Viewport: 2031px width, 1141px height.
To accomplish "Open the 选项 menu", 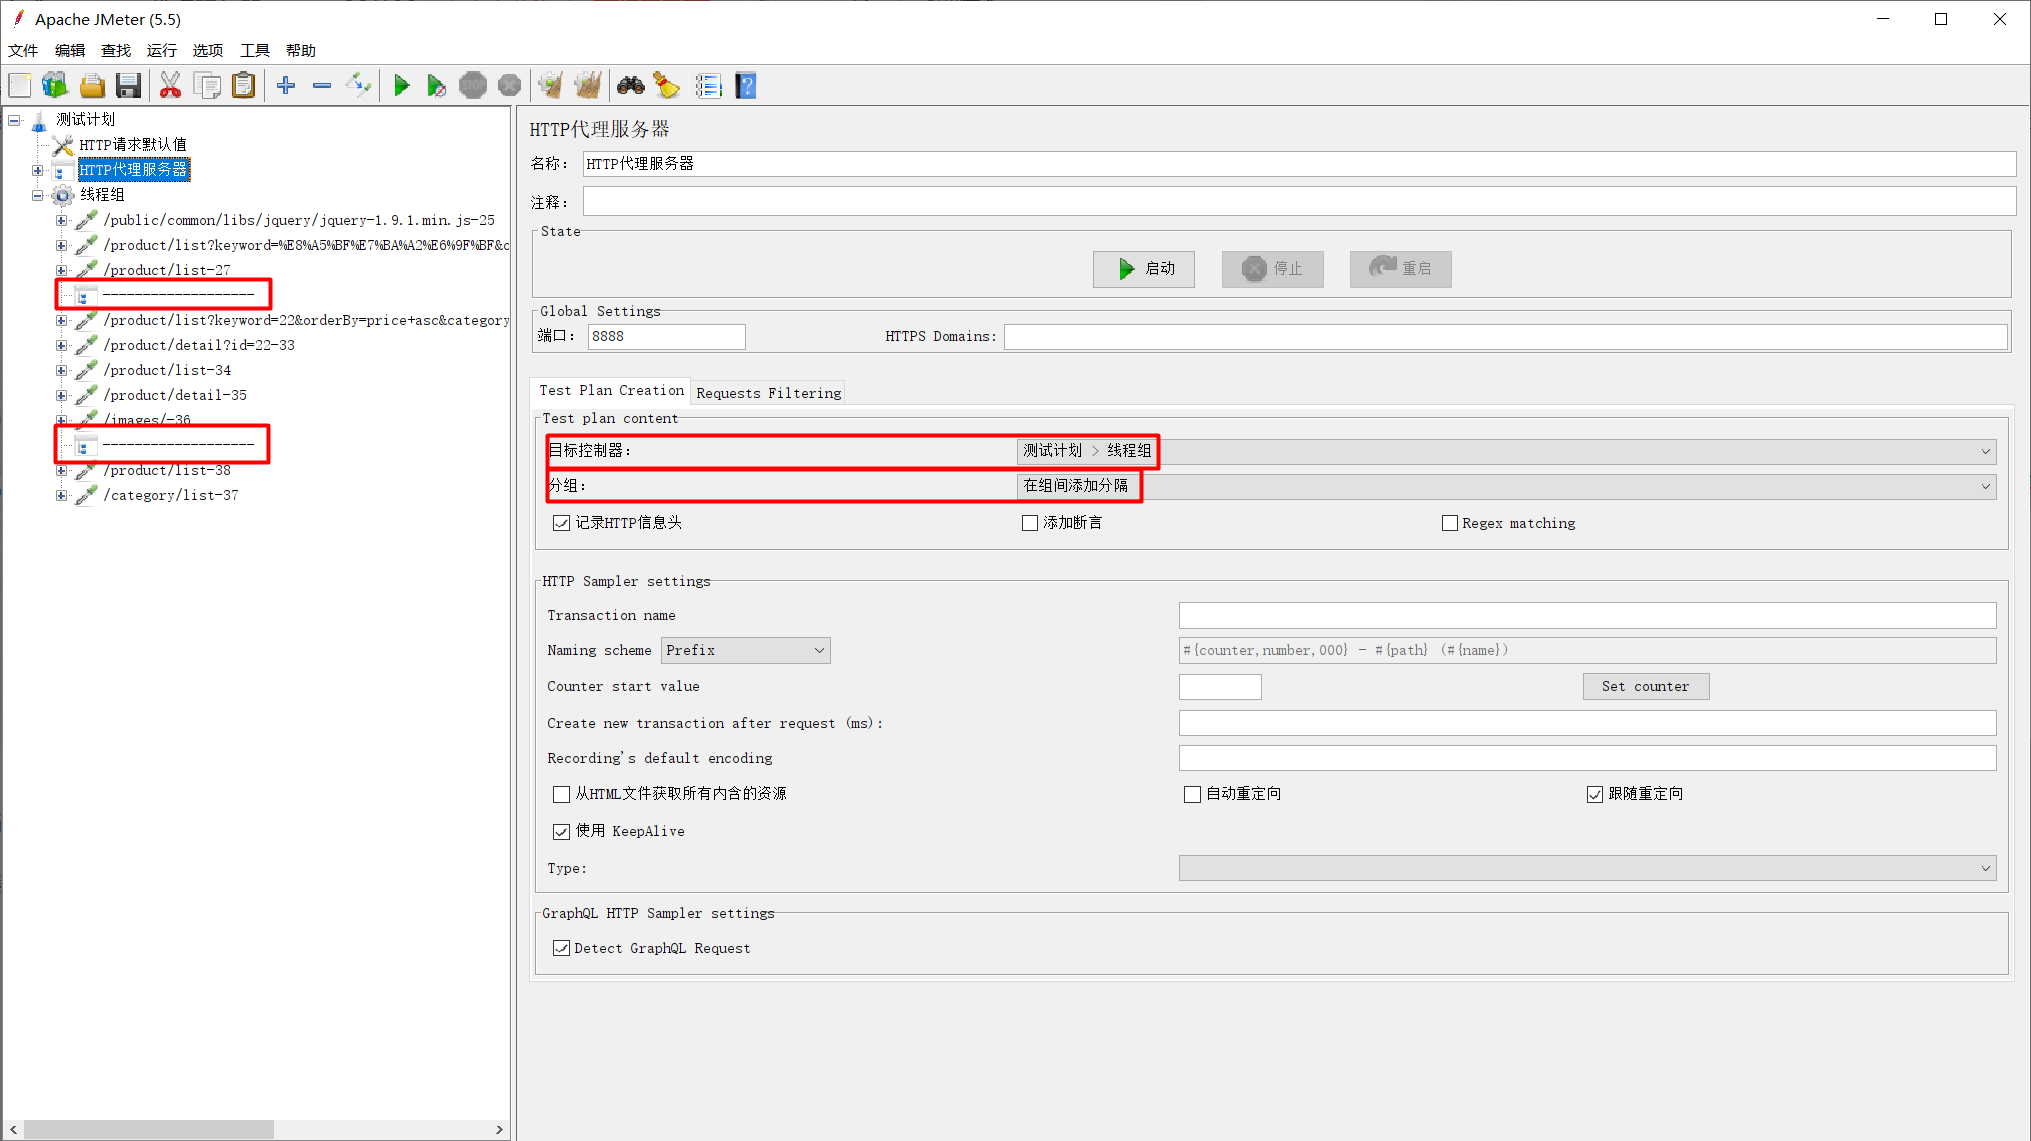I will [208, 51].
